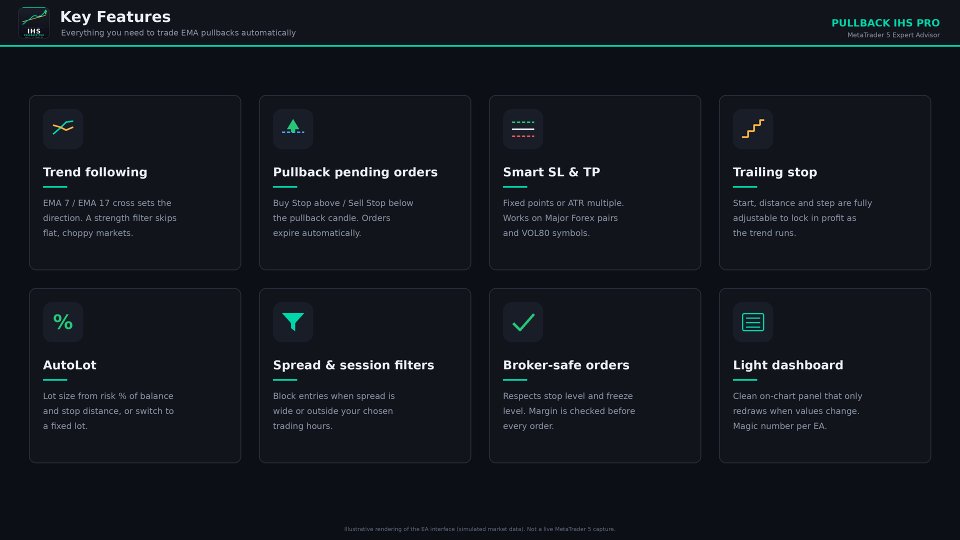Click the Respects stop level description

[x=569, y=411]
